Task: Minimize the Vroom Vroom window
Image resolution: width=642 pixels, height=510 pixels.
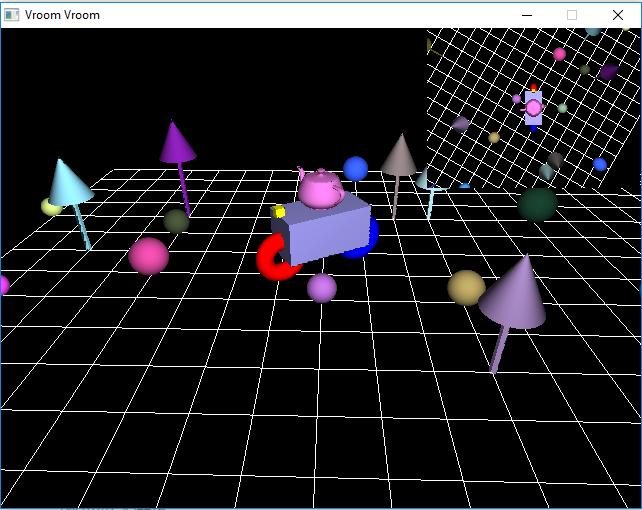Action: click(526, 15)
